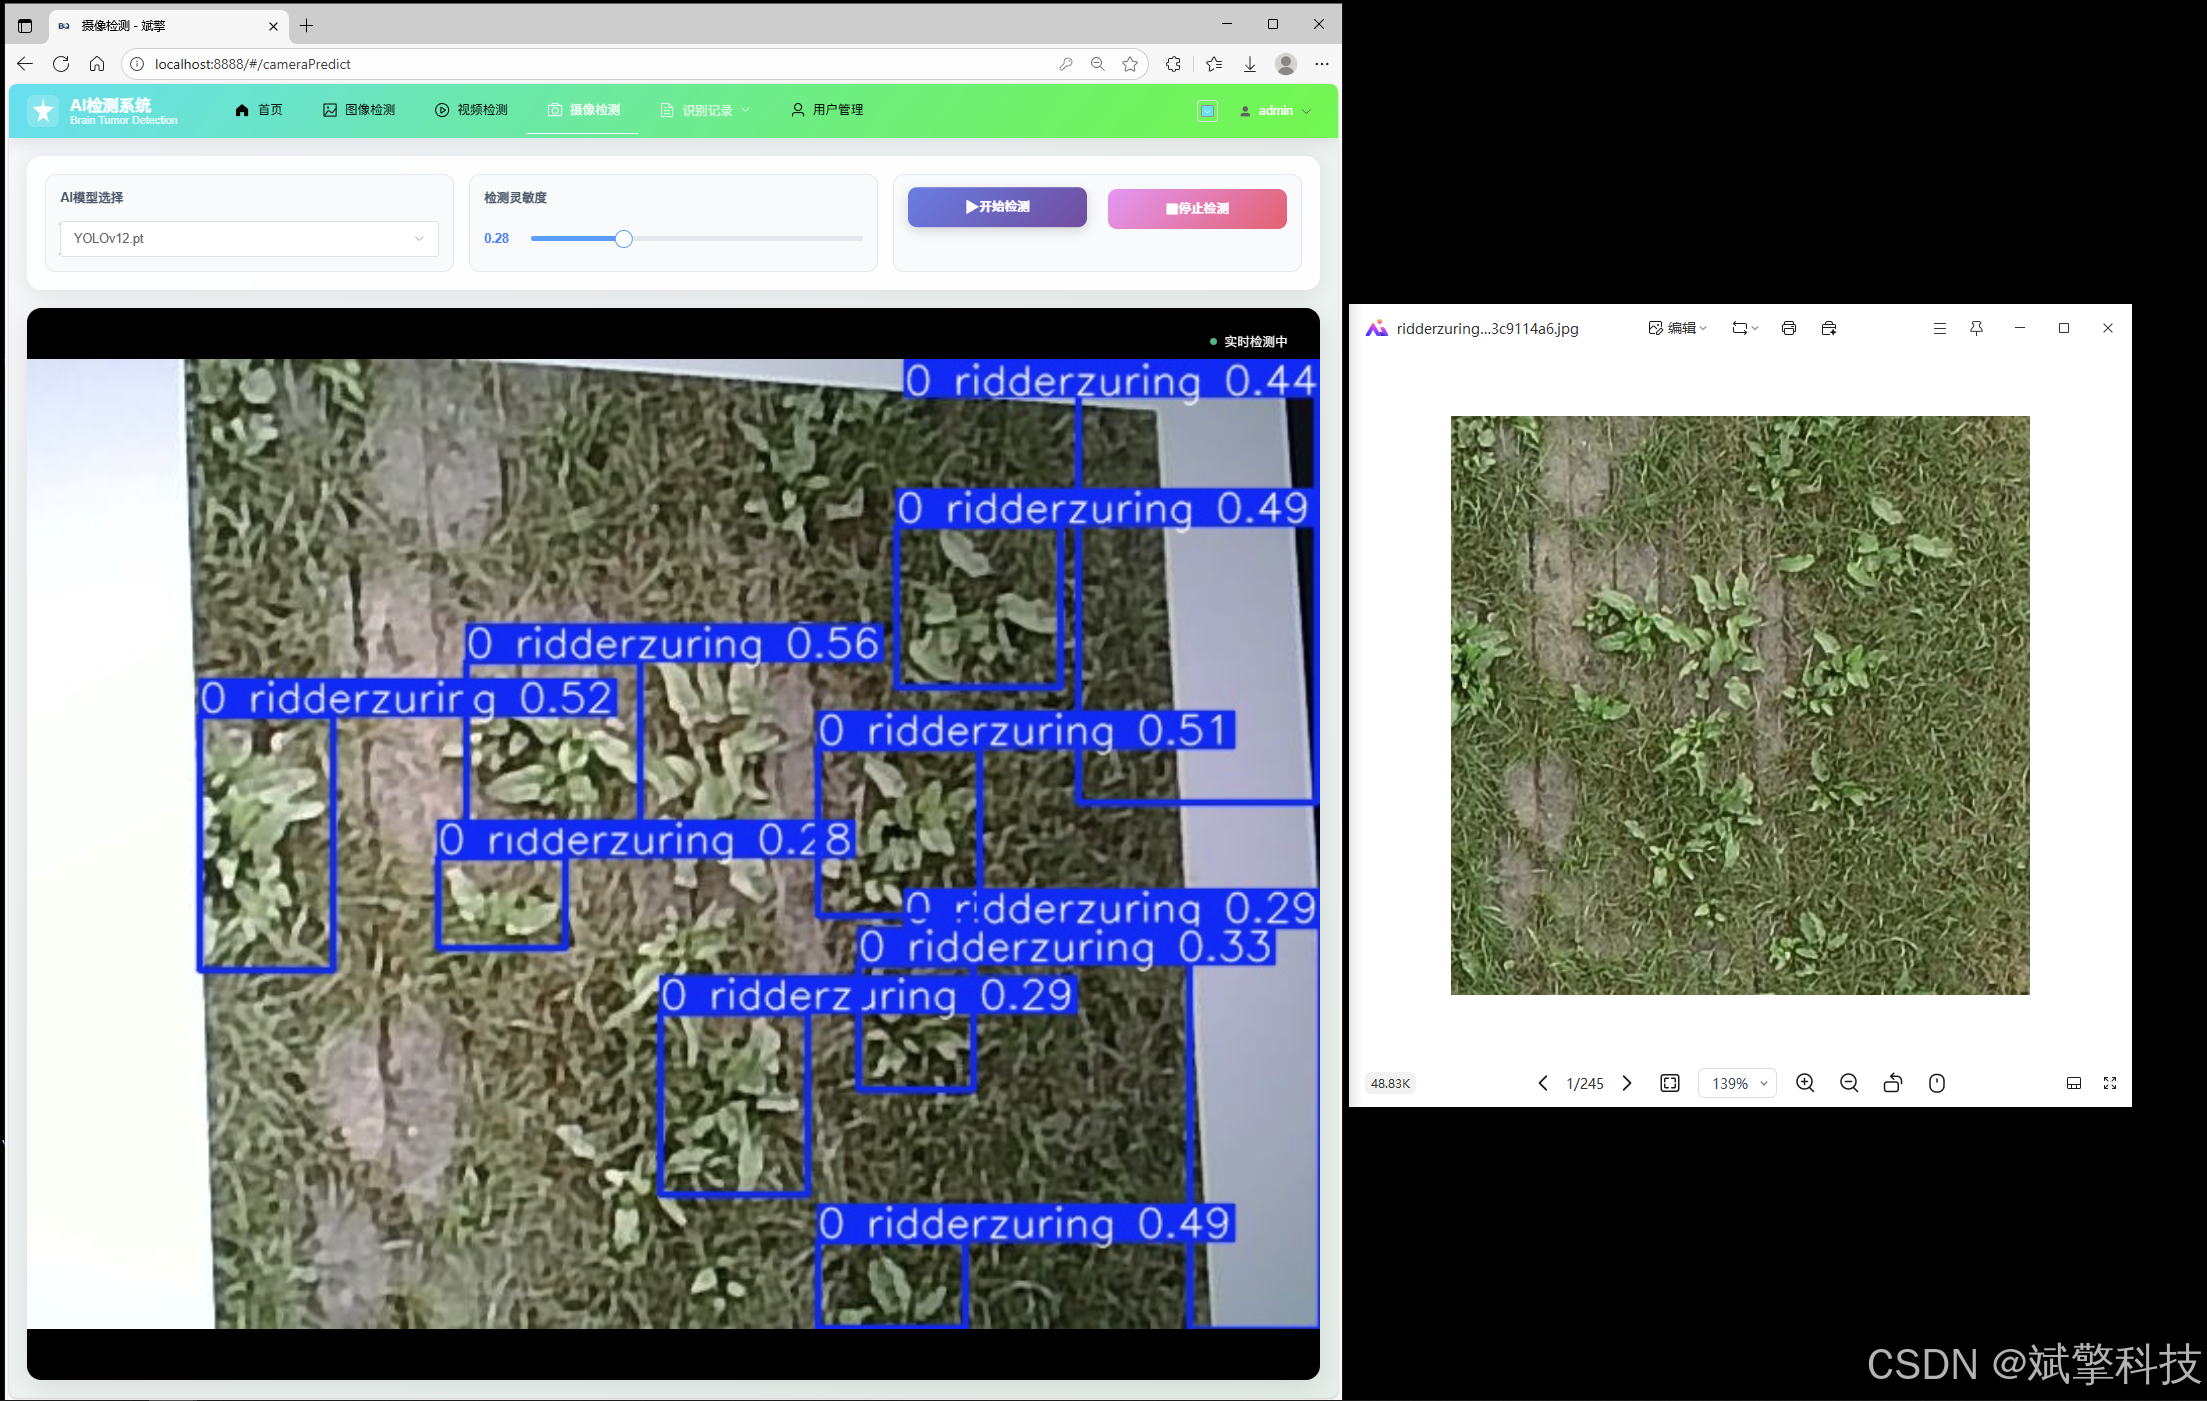
Task: Rotate the image in the viewer
Action: 1892,1083
